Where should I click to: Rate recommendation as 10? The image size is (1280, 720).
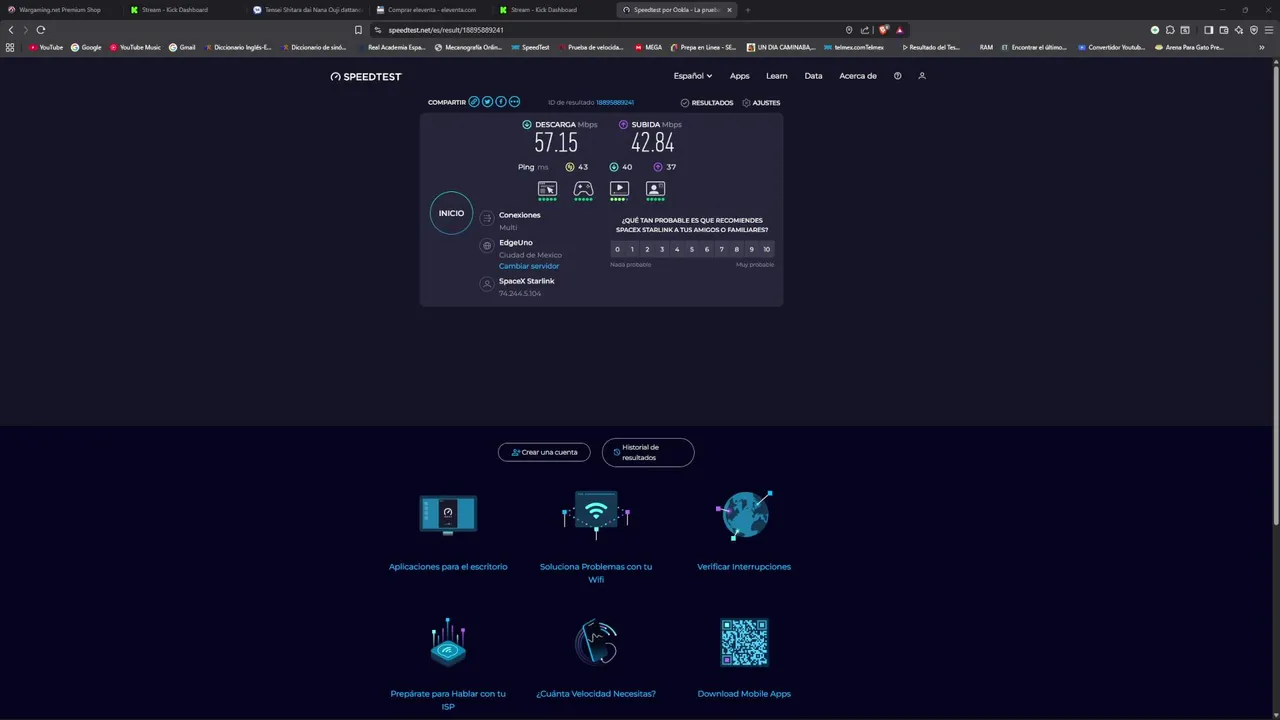(767, 249)
